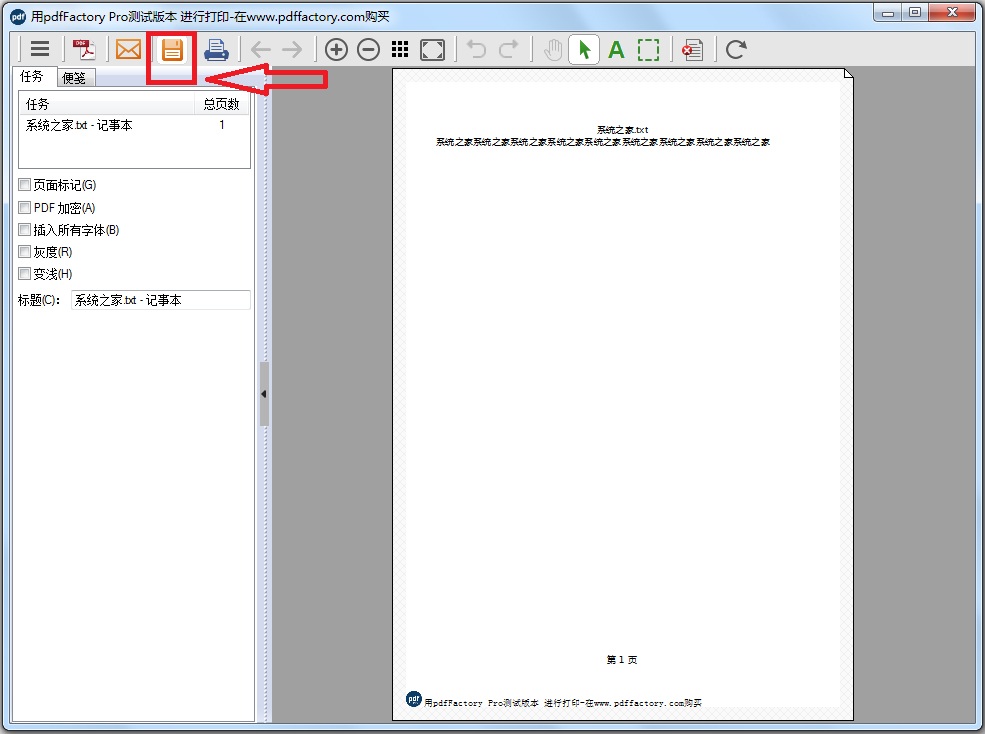
Task: Click the previous page left arrow
Action: (260, 50)
